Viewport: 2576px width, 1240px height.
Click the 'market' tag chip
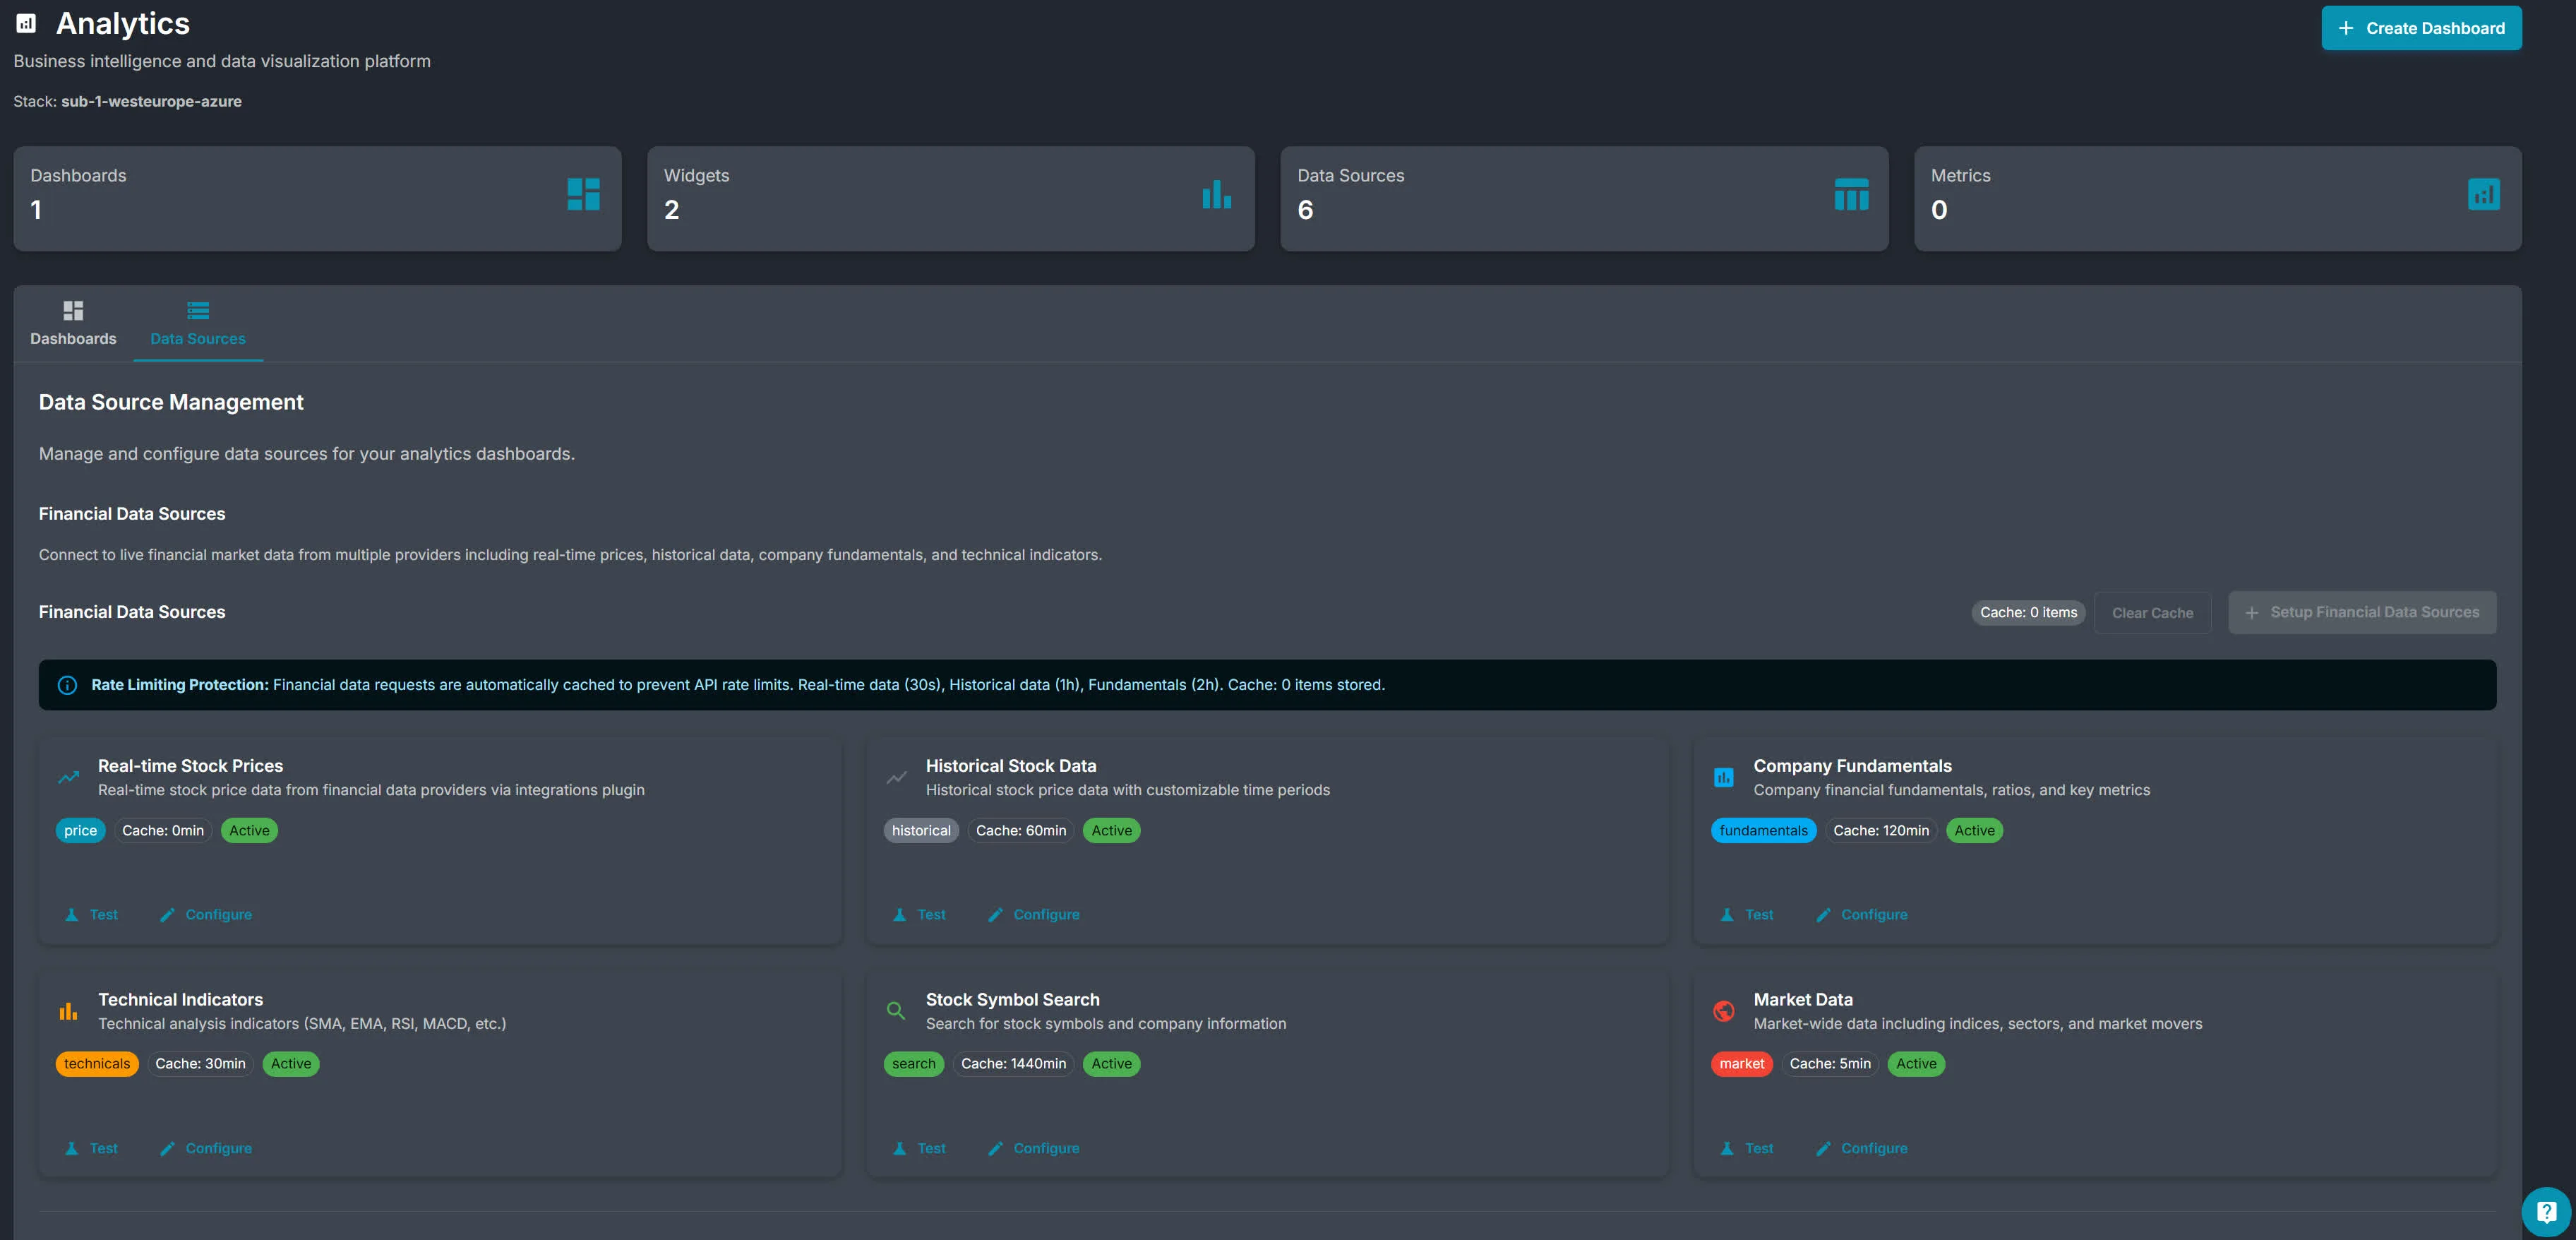tap(1742, 1064)
